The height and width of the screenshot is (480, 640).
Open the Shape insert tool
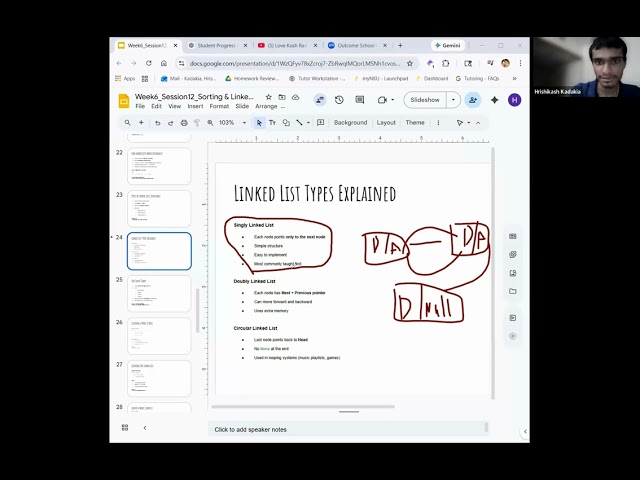point(286,123)
